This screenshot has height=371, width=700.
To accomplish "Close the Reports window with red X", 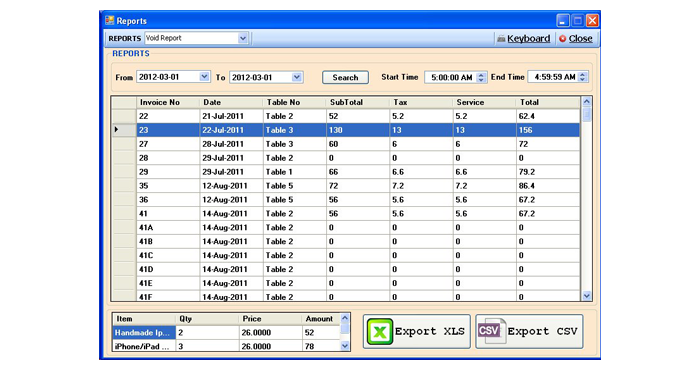I will point(592,21).
